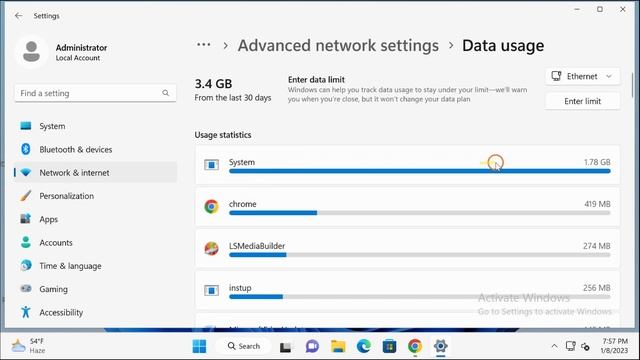
Task: Open the Ethernet network dropdown
Action: pyautogui.click(x=582, y=76)
